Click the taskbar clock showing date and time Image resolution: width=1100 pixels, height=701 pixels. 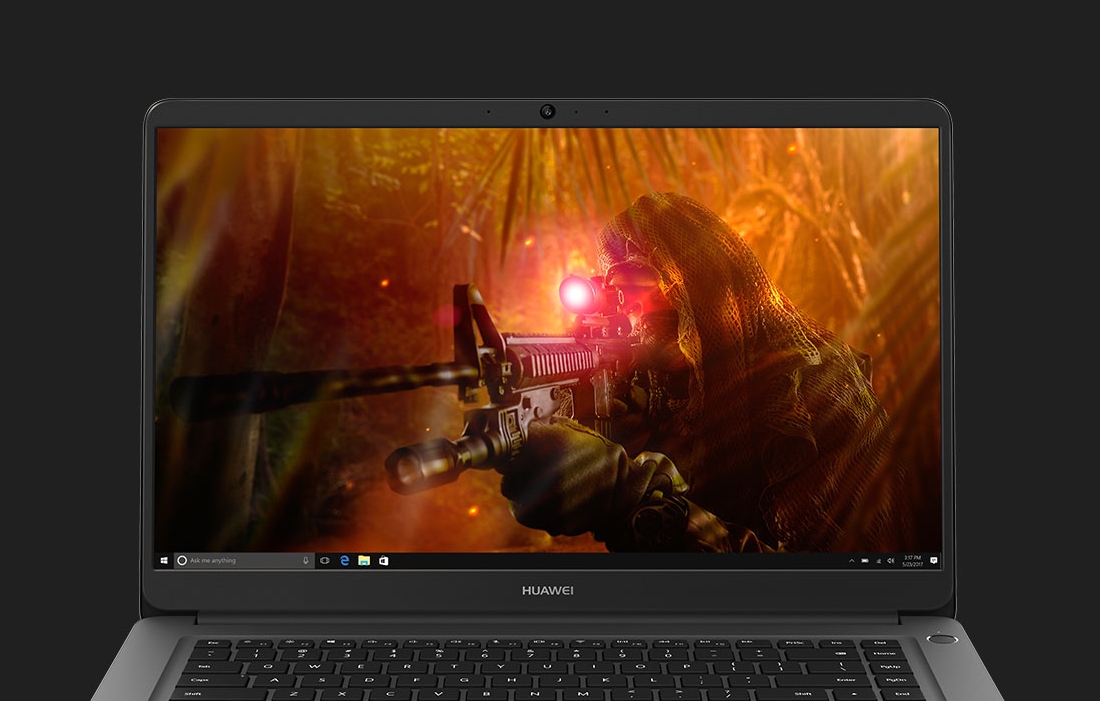coord(912,561)
